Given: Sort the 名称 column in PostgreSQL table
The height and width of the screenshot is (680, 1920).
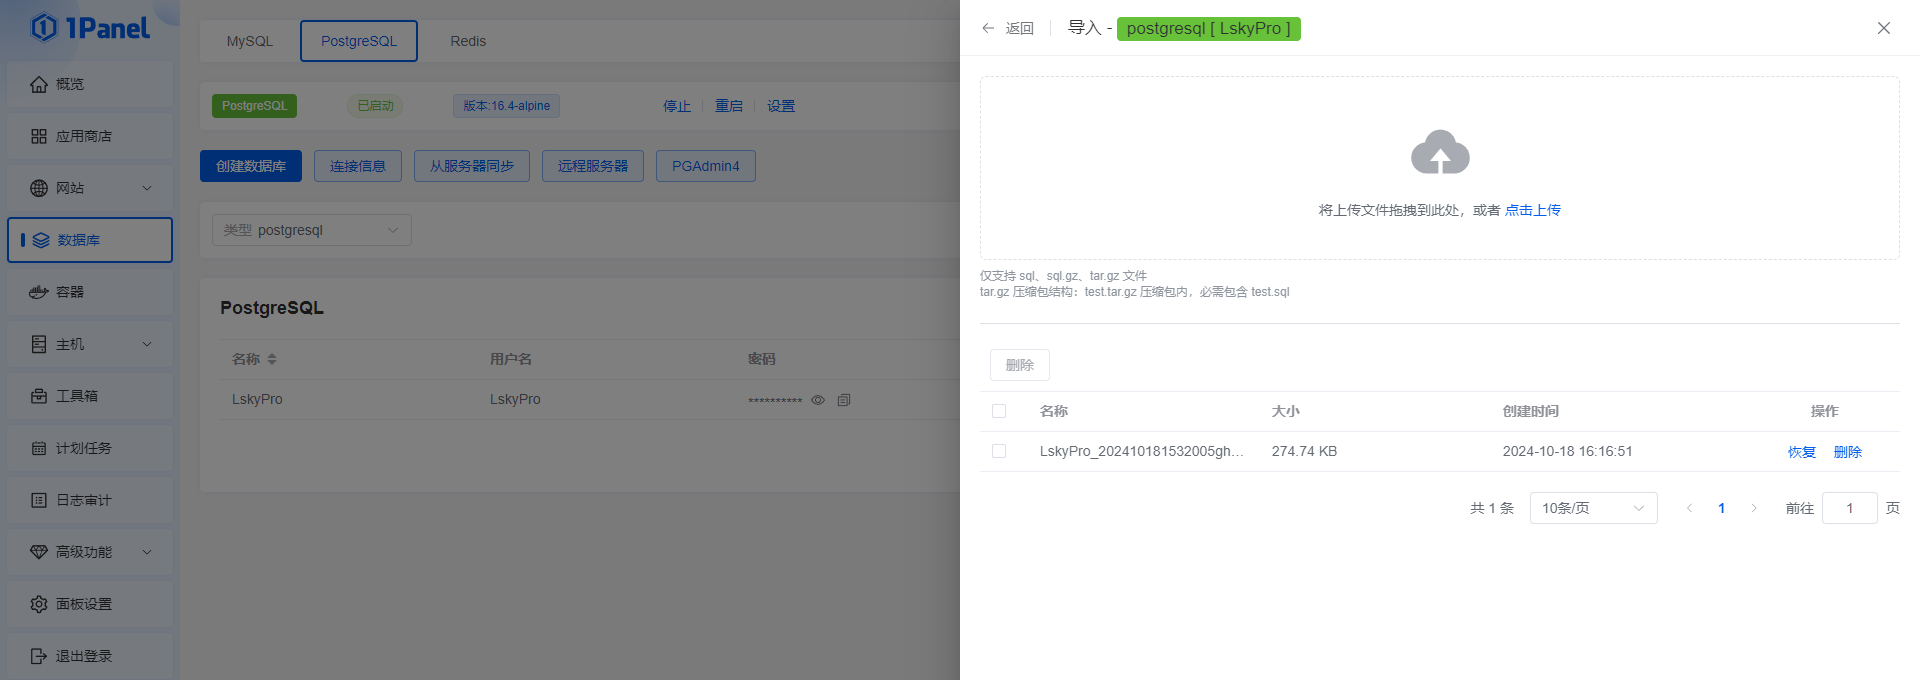Looking at the screenshot, I should click(272, 359).
